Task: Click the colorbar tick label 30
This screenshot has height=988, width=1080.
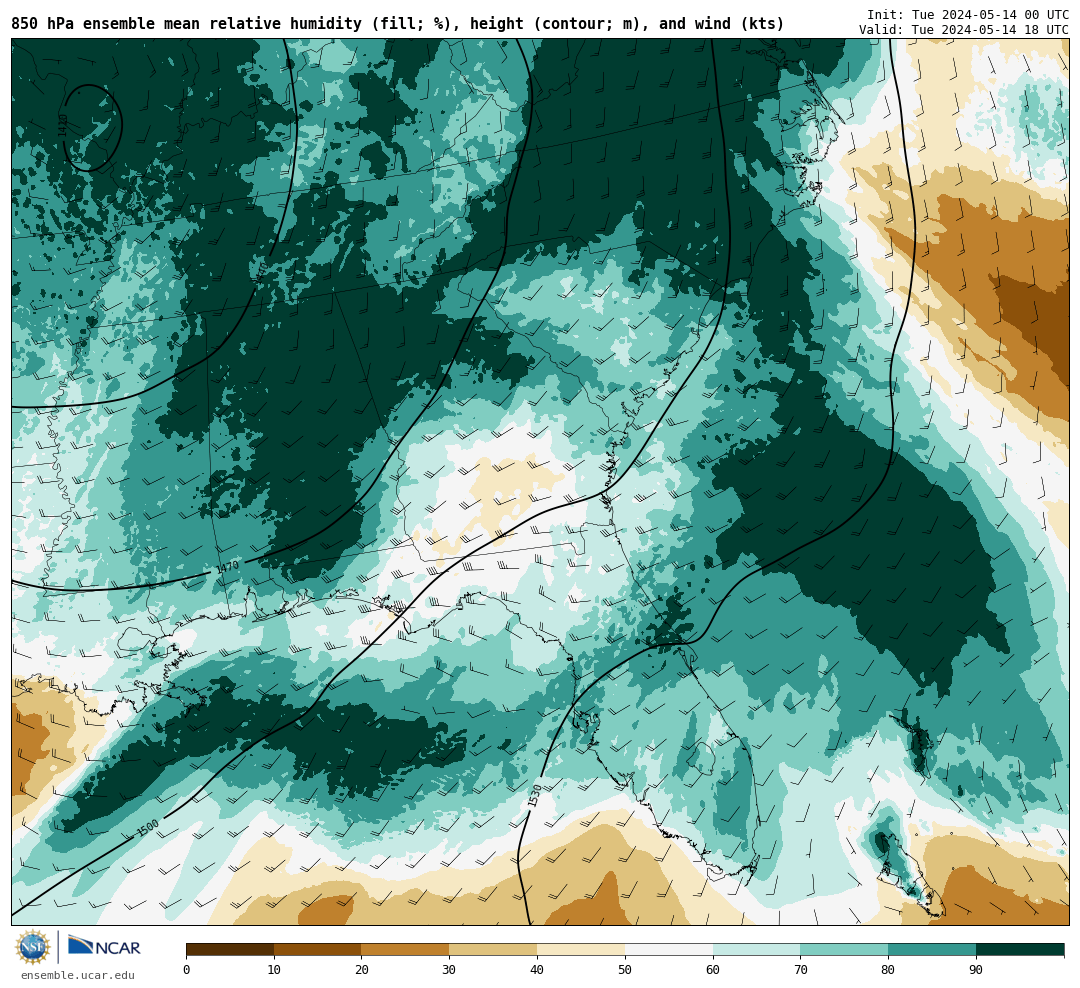Action: pos(449,970)
